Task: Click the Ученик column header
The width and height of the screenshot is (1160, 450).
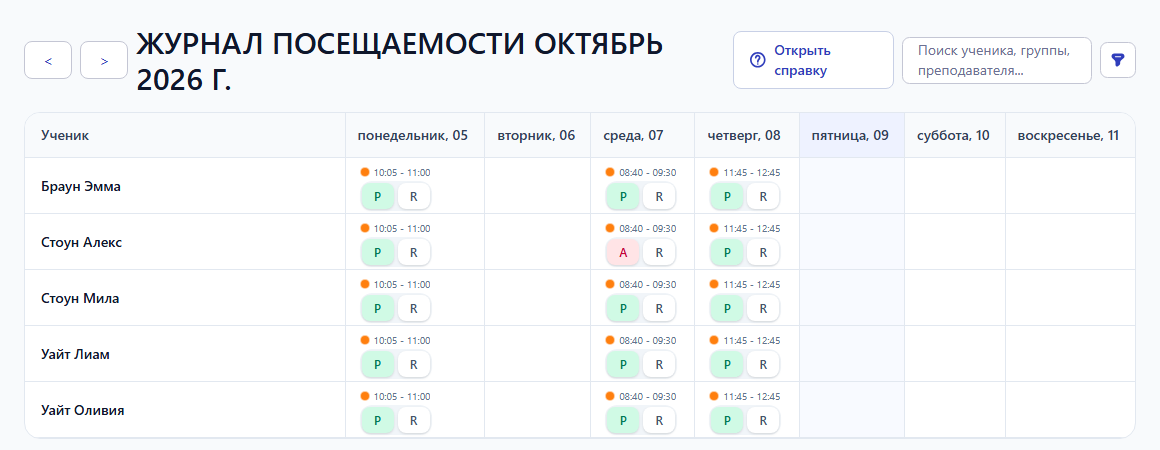Action: 185,135
